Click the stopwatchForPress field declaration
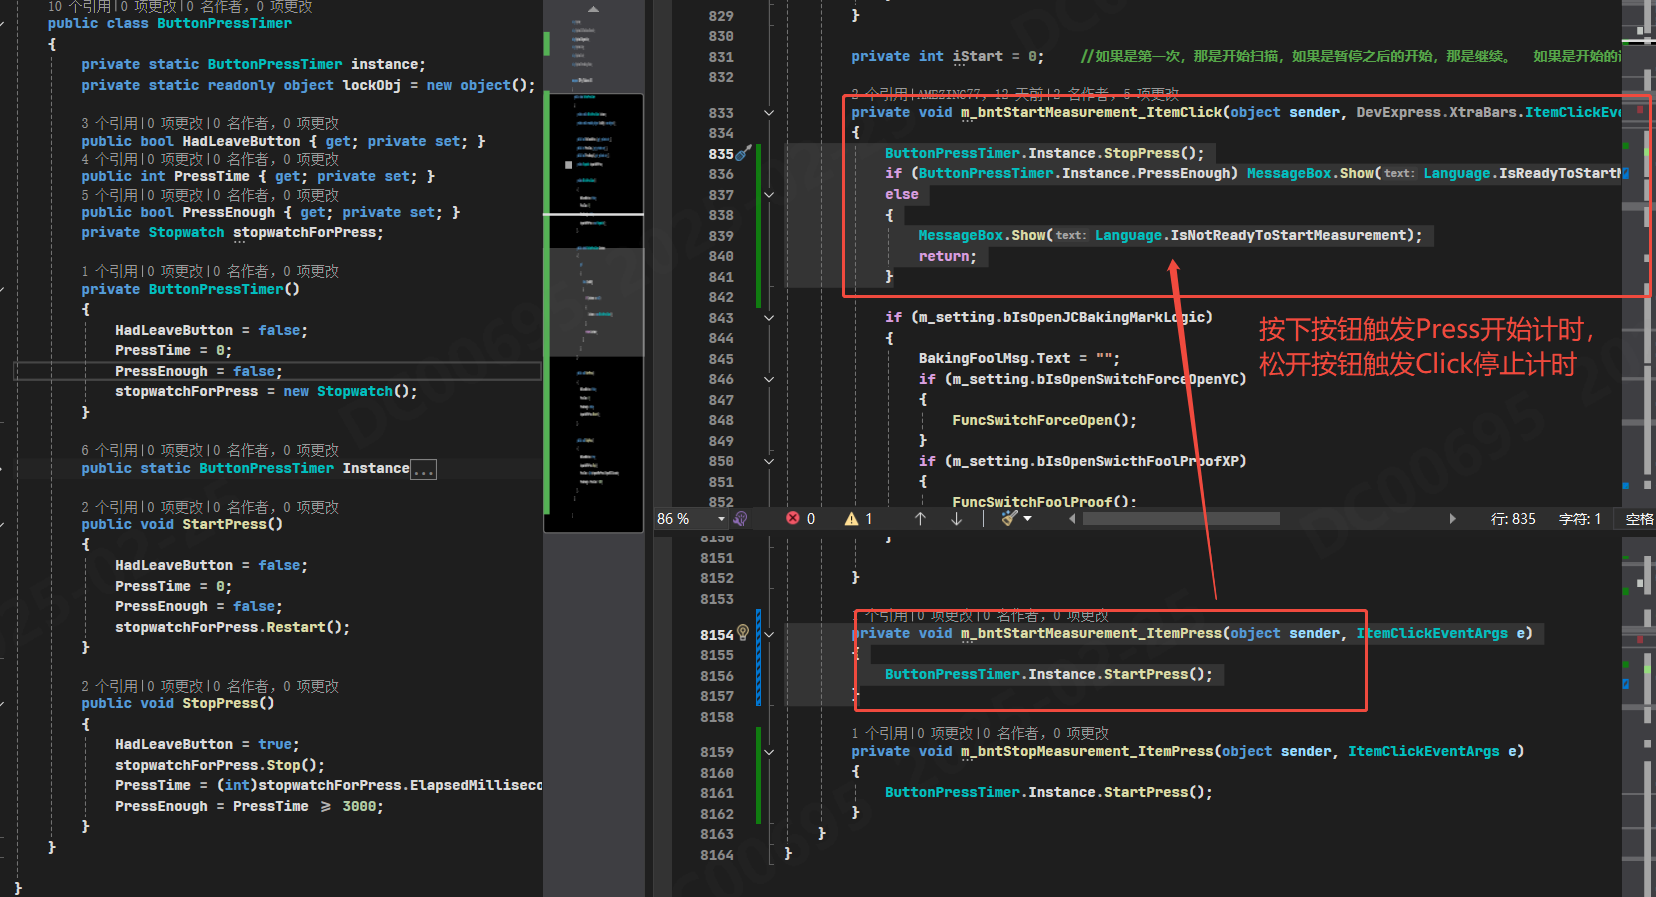 pos(308,232)
